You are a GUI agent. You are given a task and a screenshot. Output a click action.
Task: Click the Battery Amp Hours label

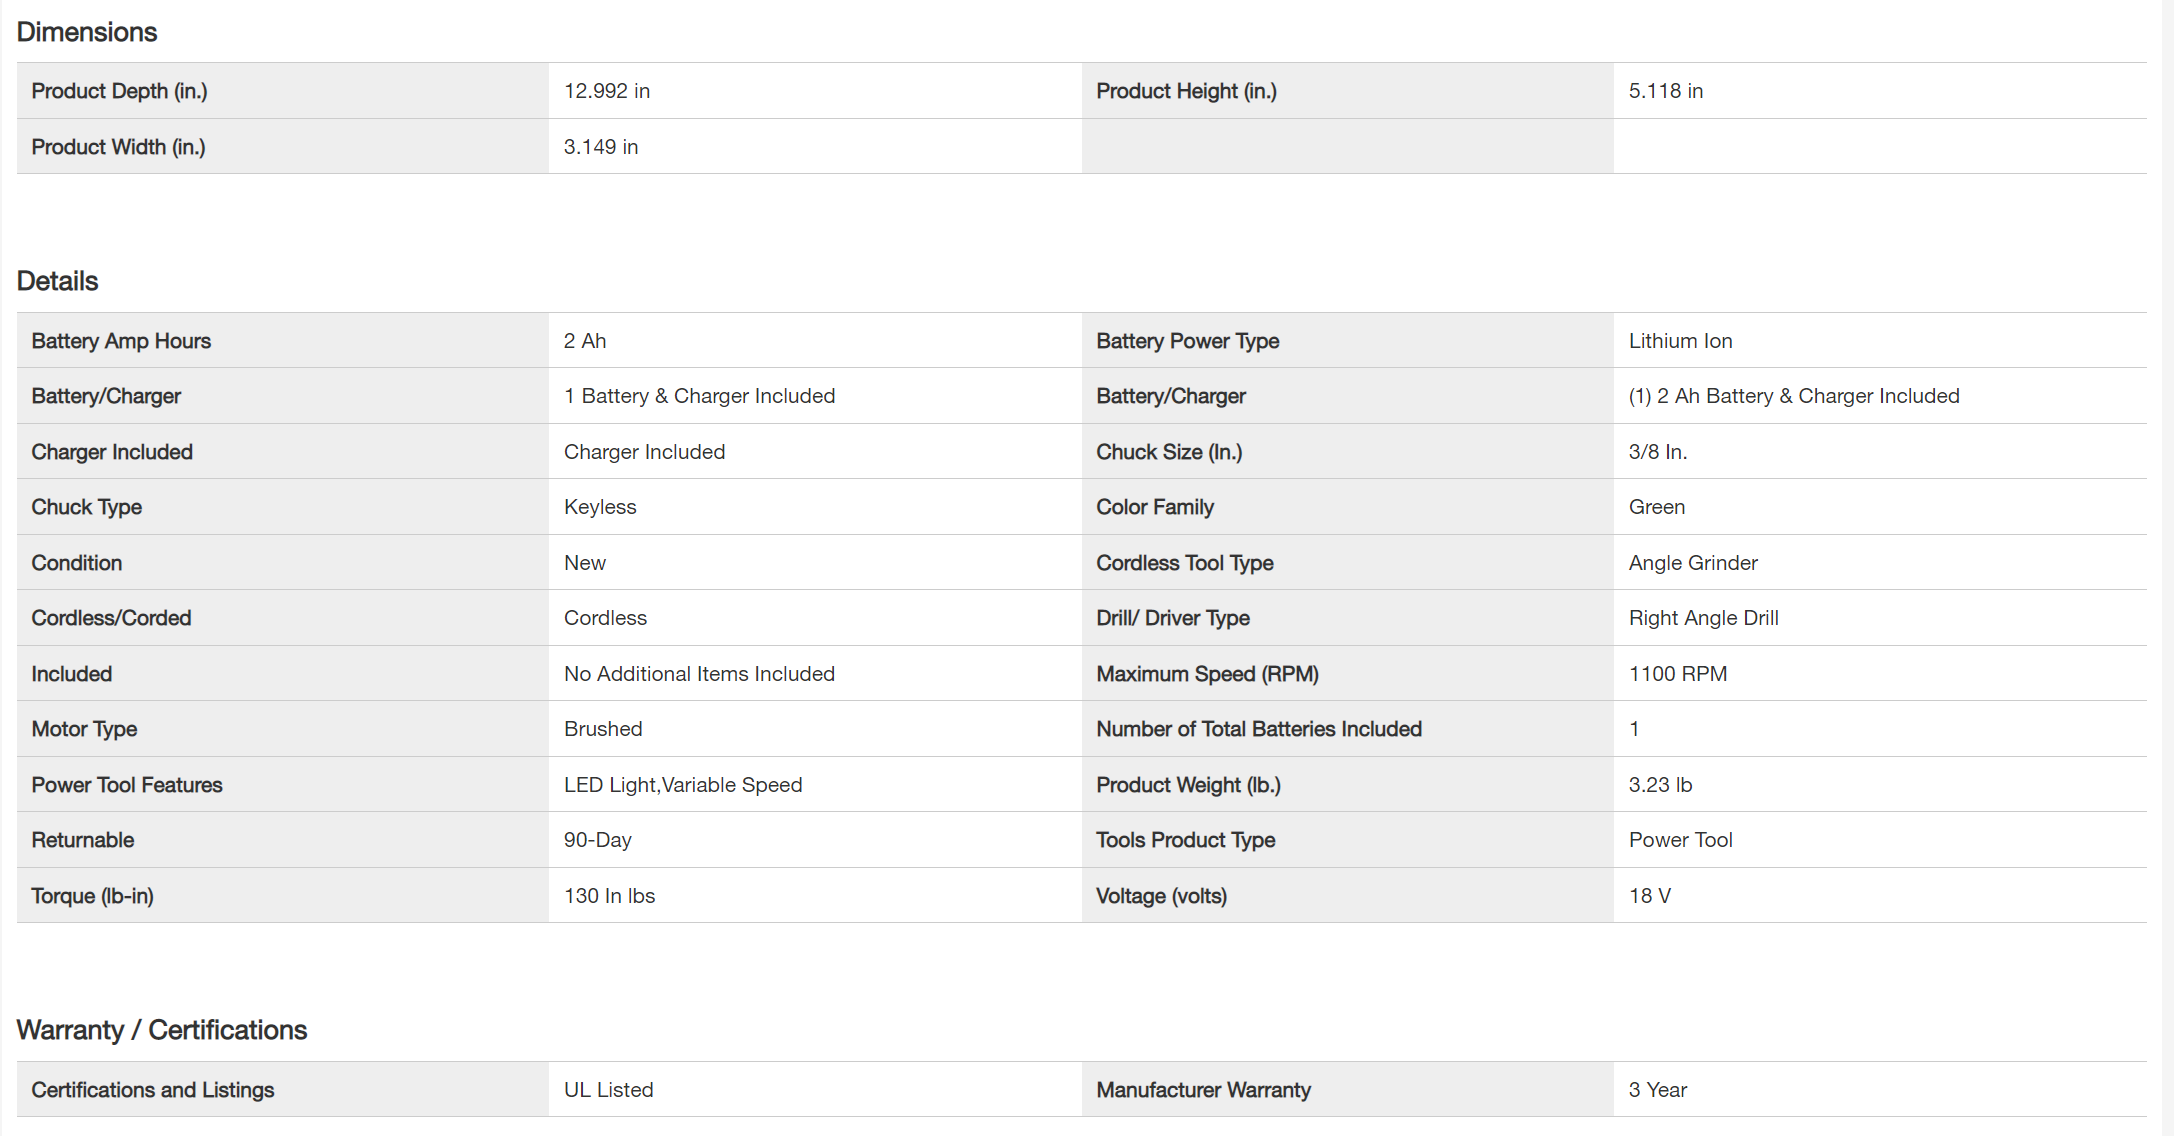pos(121,341)
